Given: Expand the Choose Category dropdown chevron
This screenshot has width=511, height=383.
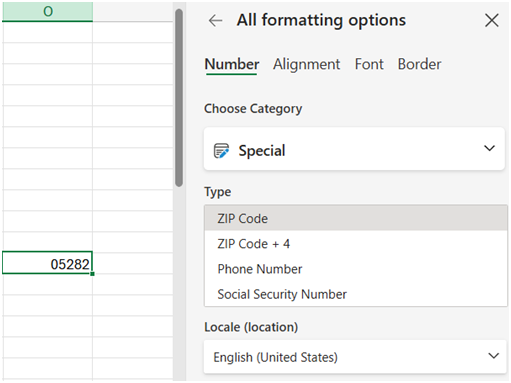Looking at the screenshot, I should (x=489, y=148).
